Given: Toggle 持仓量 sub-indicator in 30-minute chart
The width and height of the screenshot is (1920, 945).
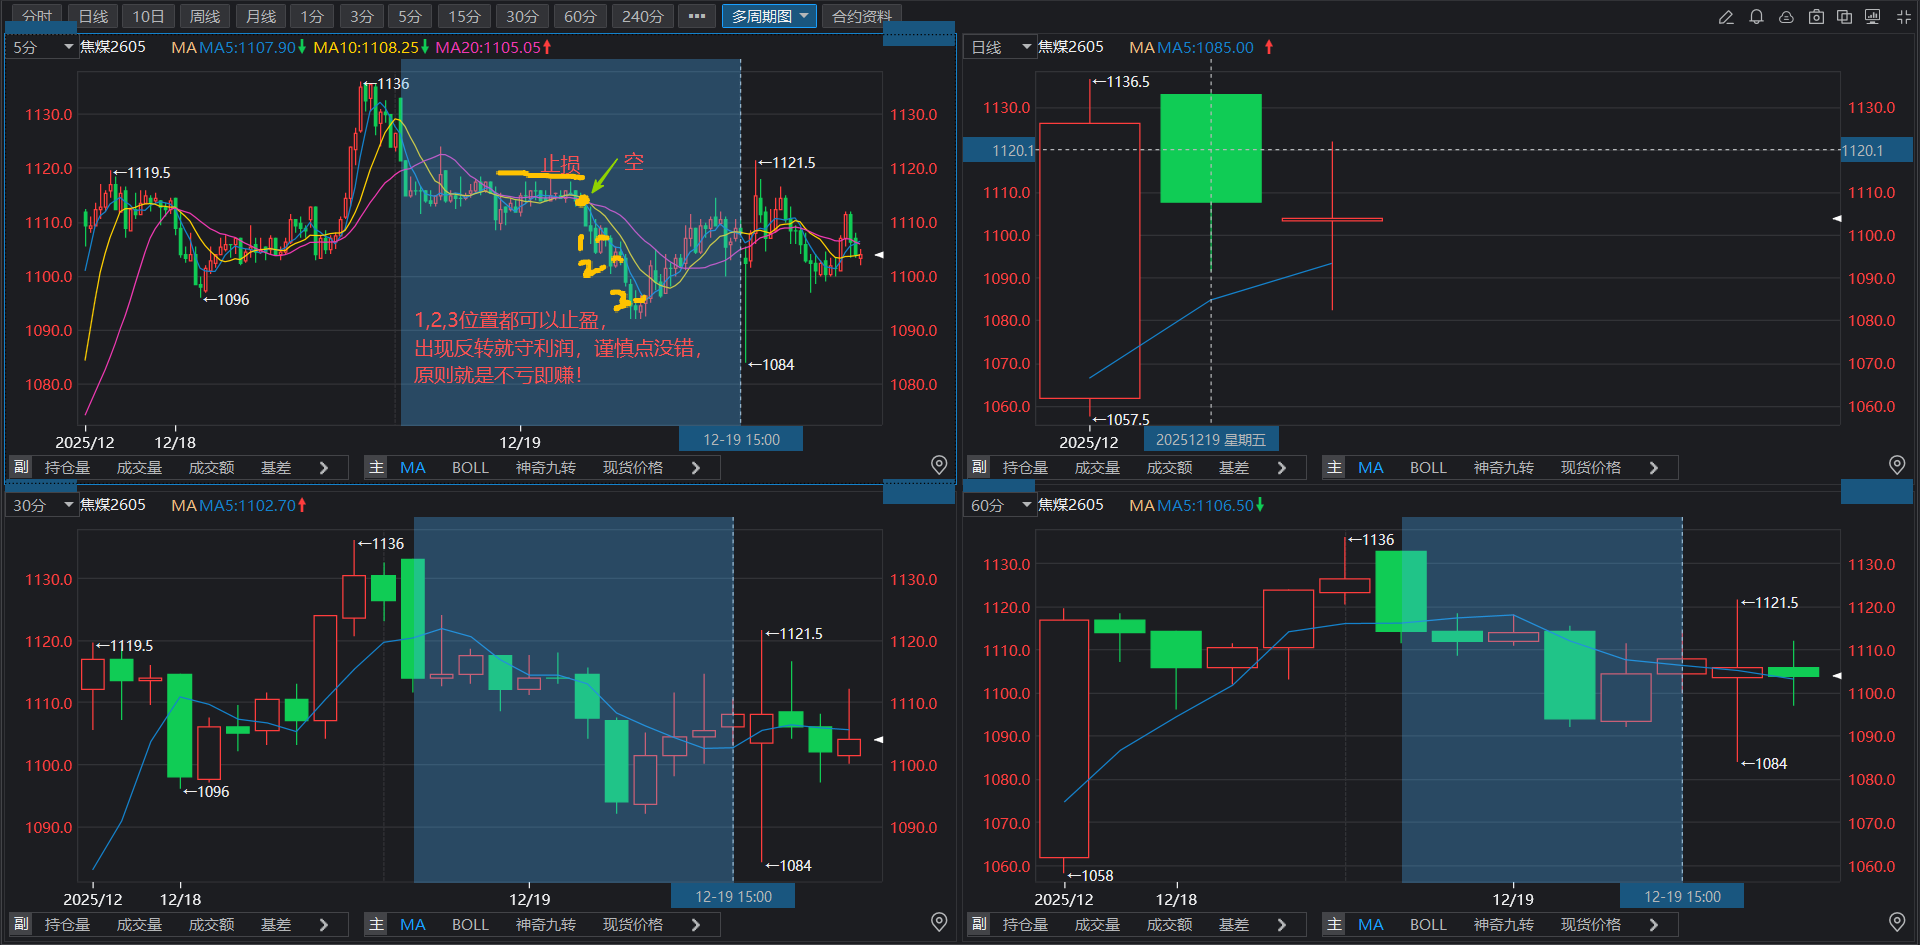Looking at the screenshot, I should 67,925.
